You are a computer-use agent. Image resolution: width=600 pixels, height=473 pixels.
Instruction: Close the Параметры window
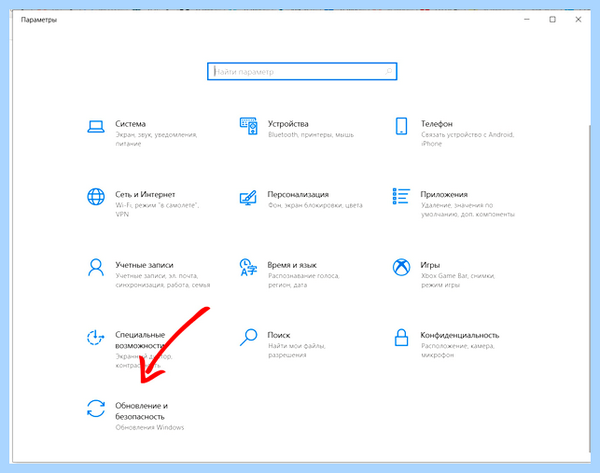[x=578, y=19]
